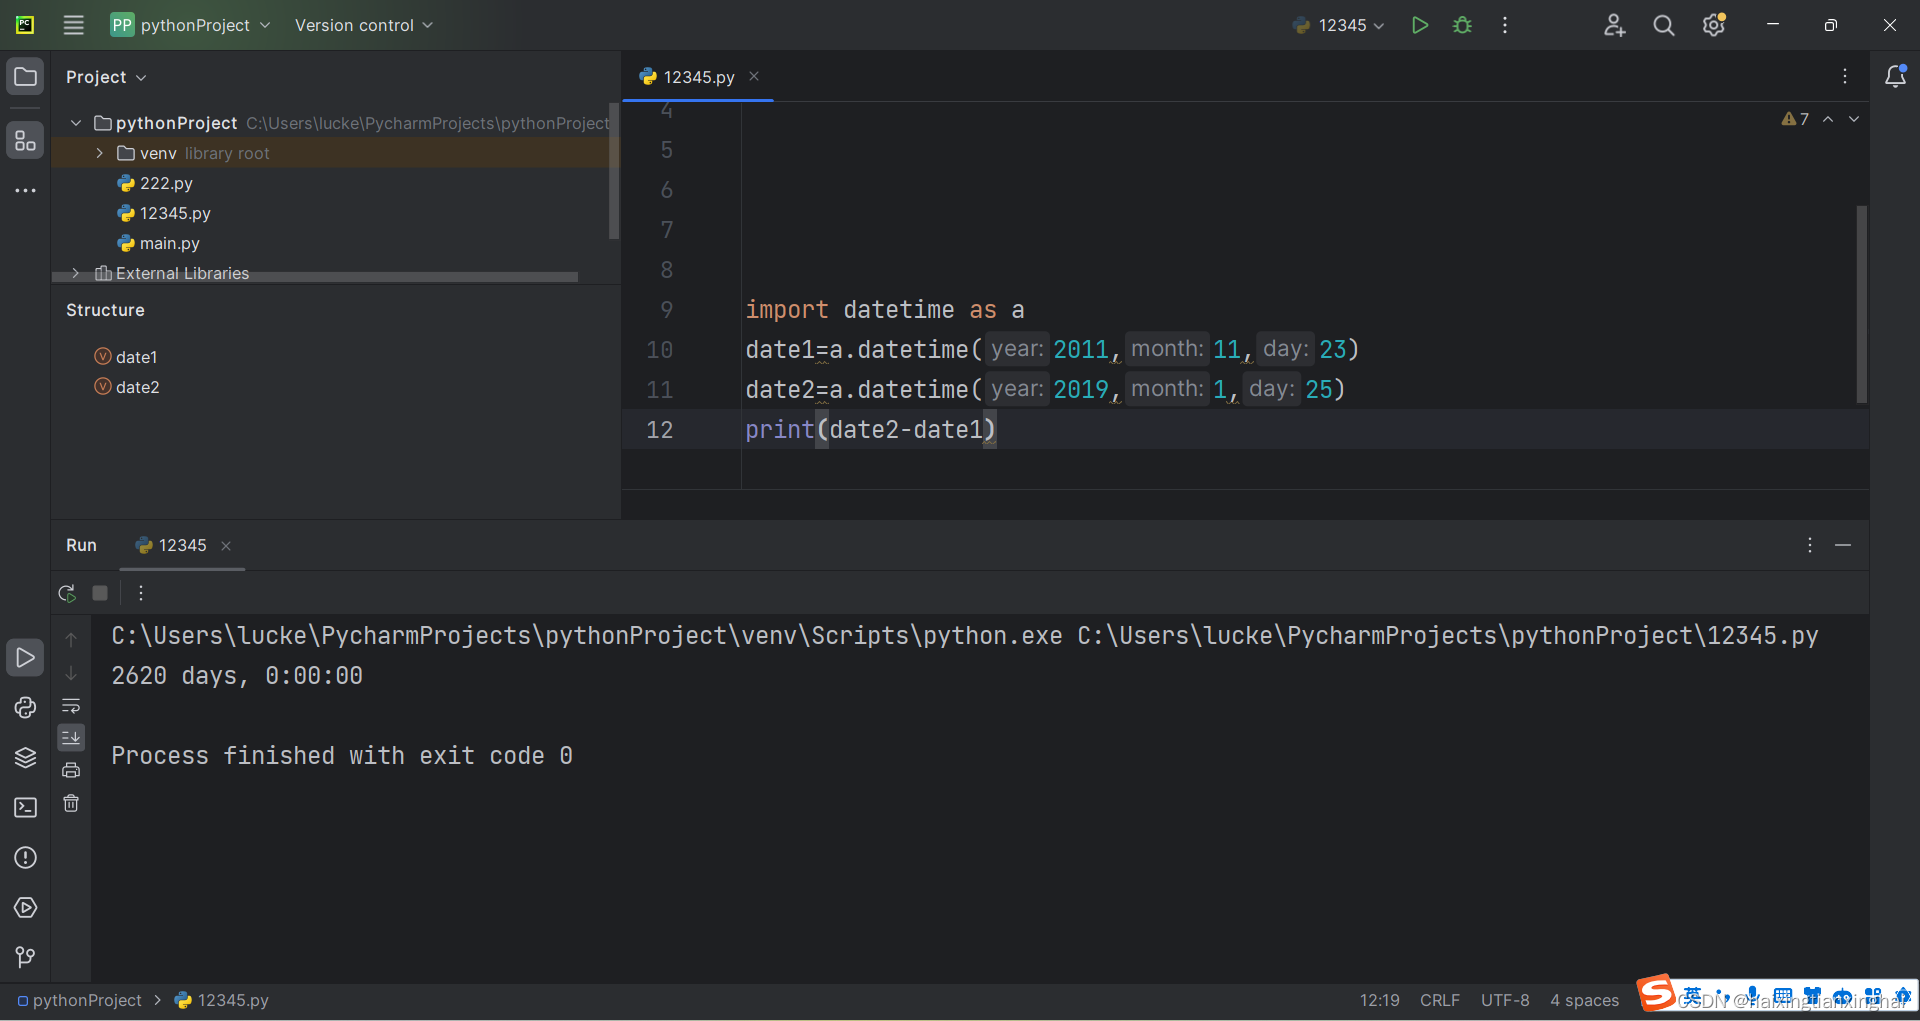Click the Run panel title
1920x1021 pixels.
coord(81,545)
